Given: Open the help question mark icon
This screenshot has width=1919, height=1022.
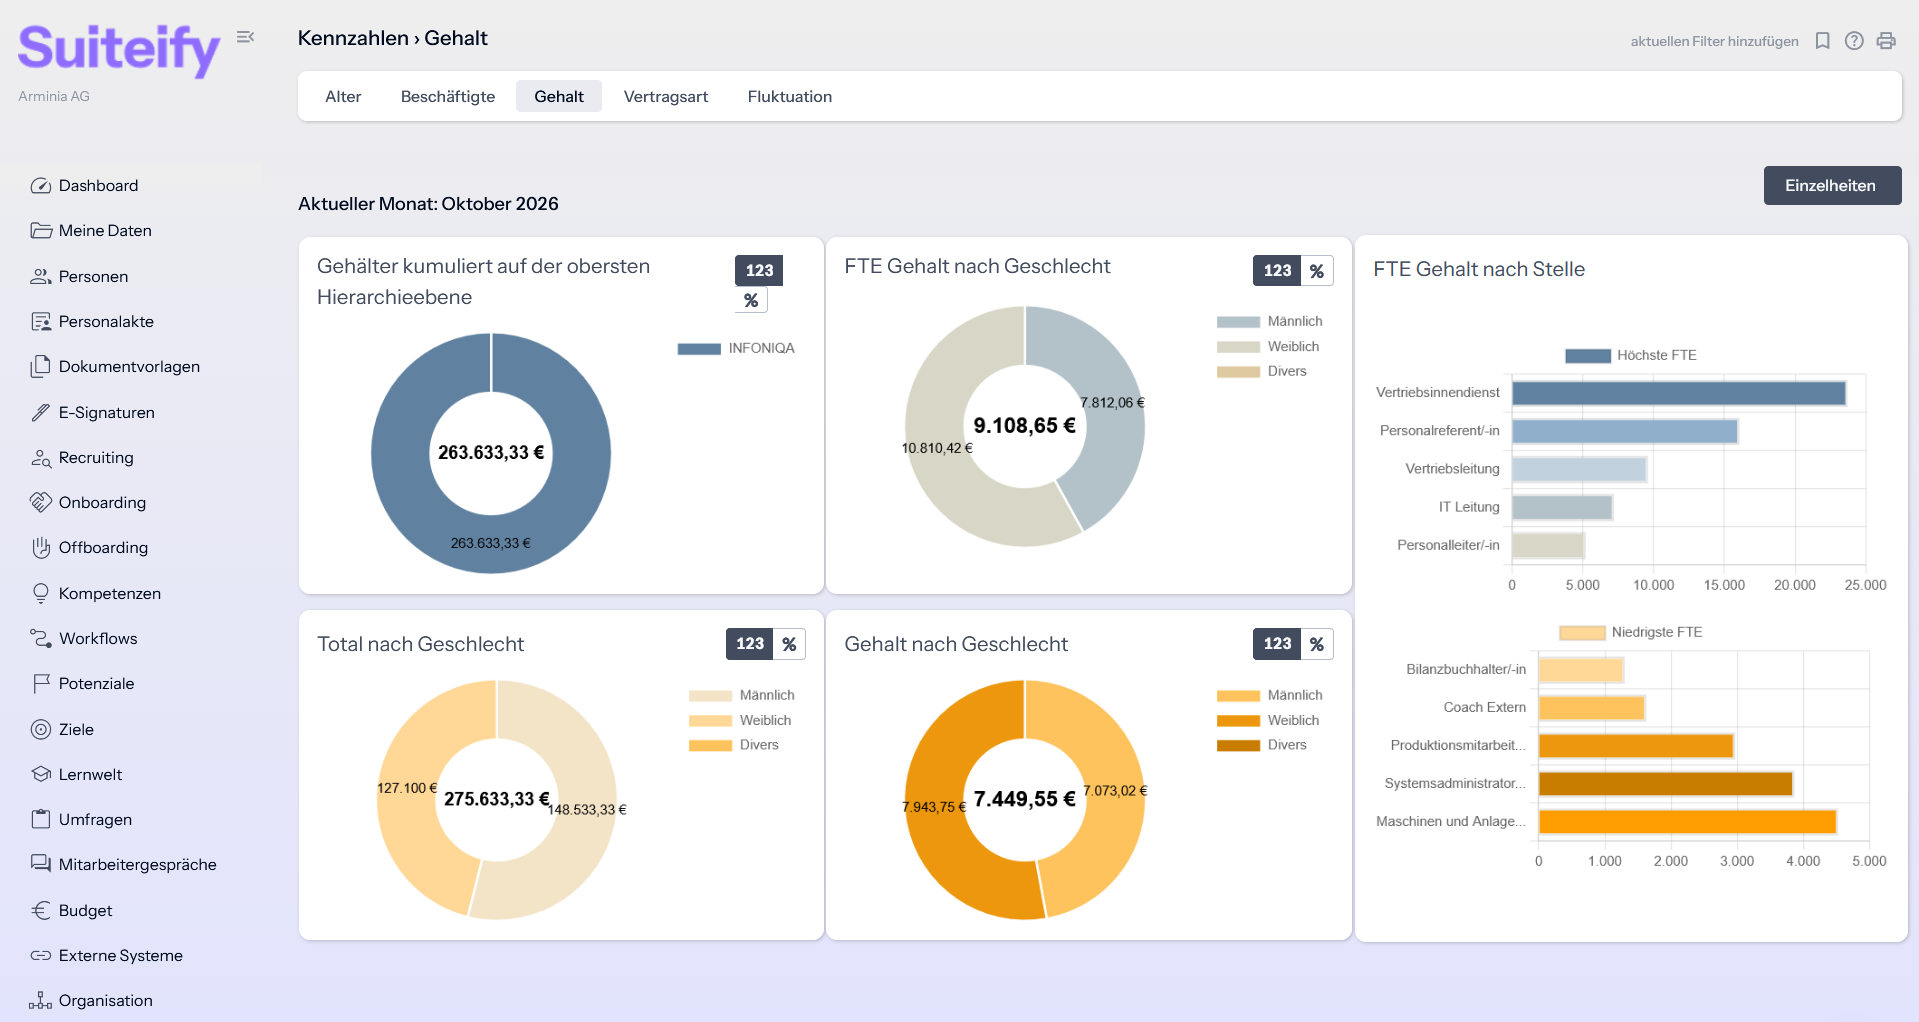Looking at the screenshot, I should 1854,41.
